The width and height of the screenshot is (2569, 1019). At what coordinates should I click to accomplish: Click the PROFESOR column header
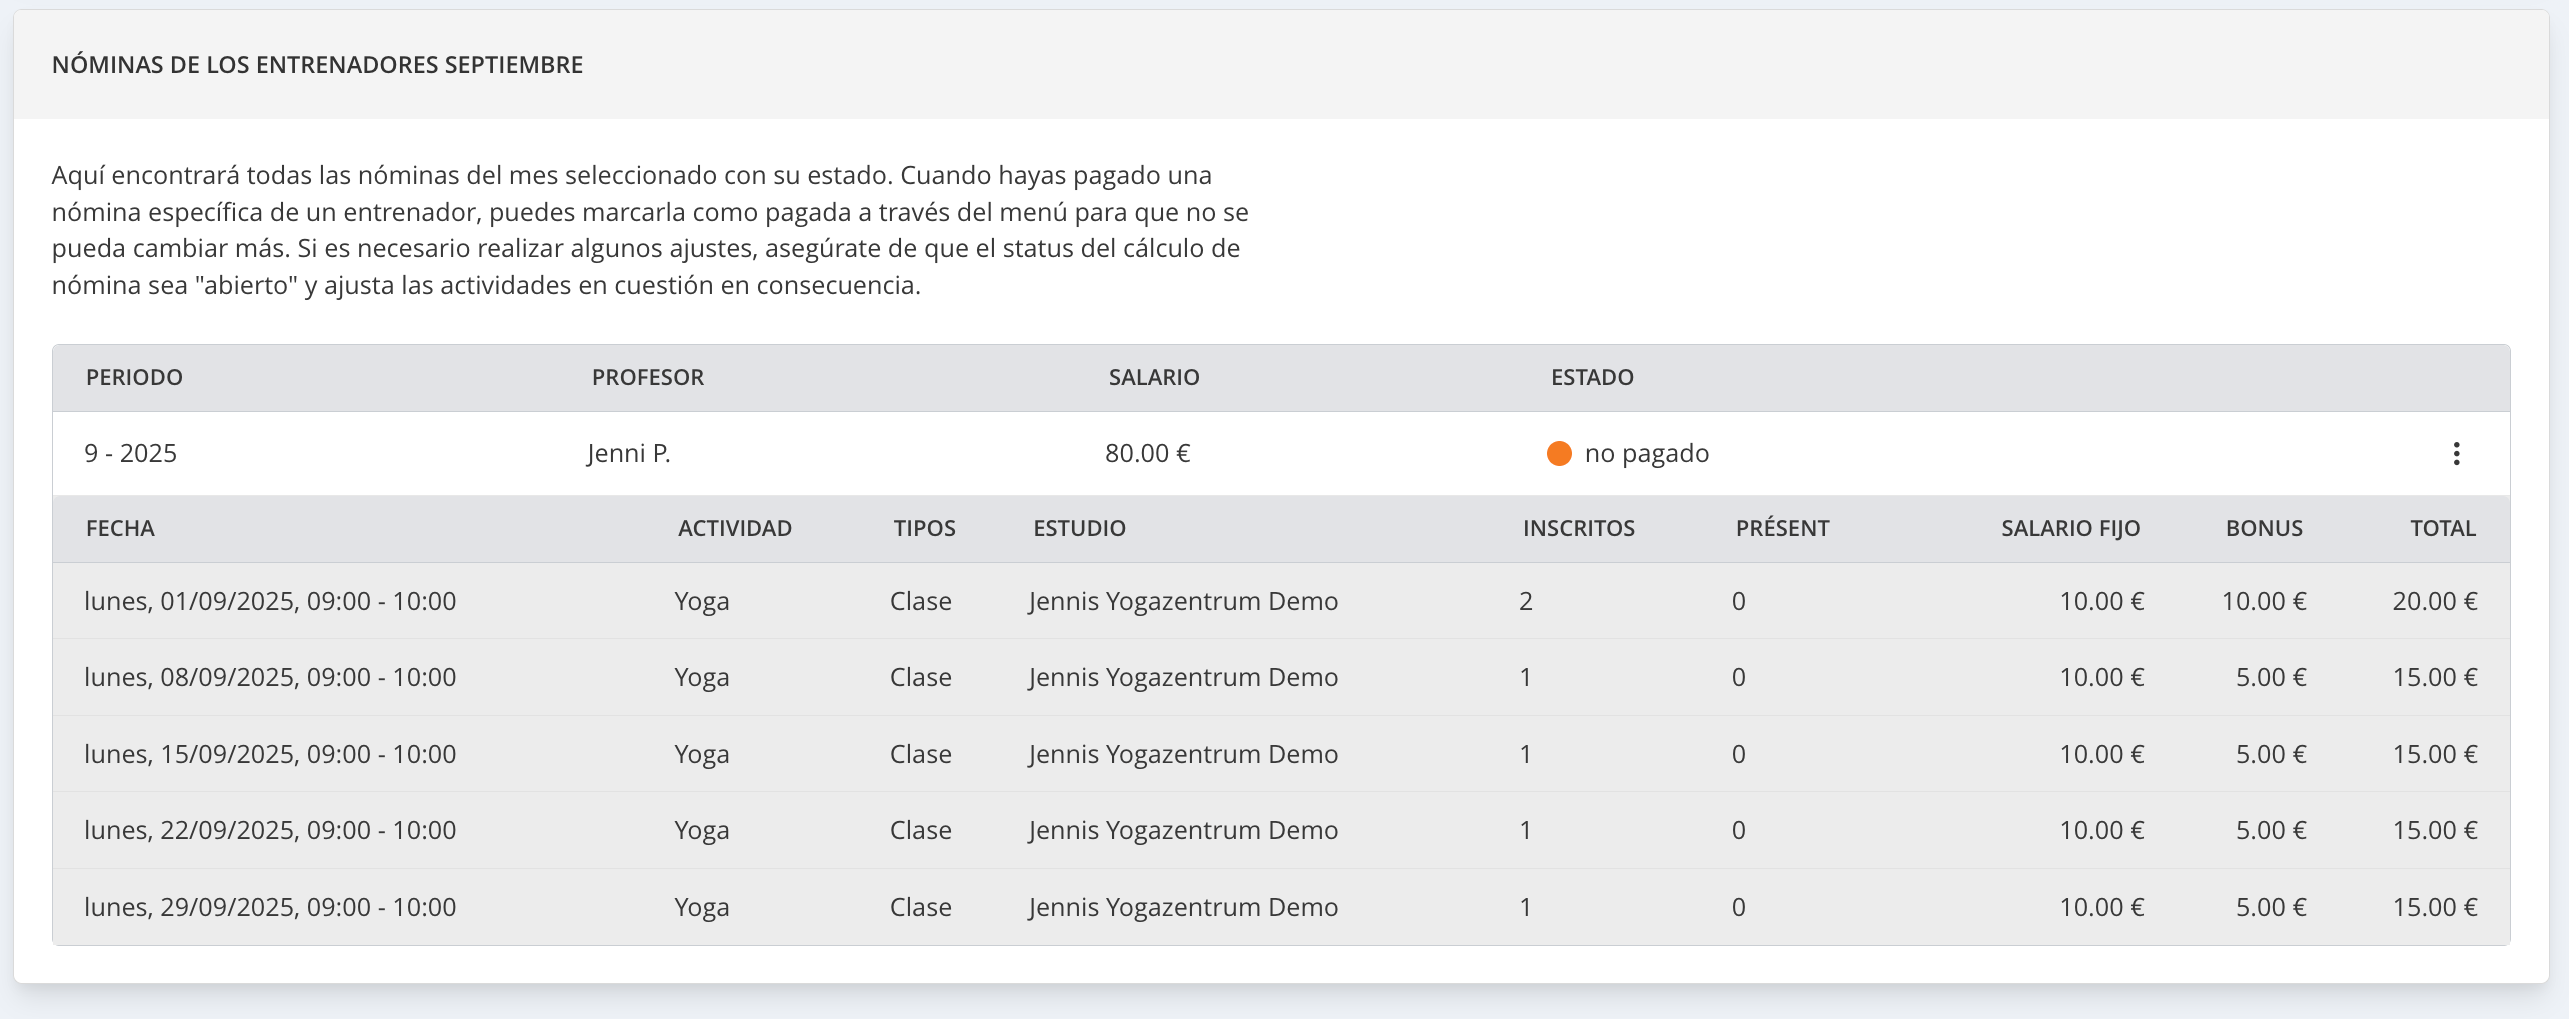(647, 377)
